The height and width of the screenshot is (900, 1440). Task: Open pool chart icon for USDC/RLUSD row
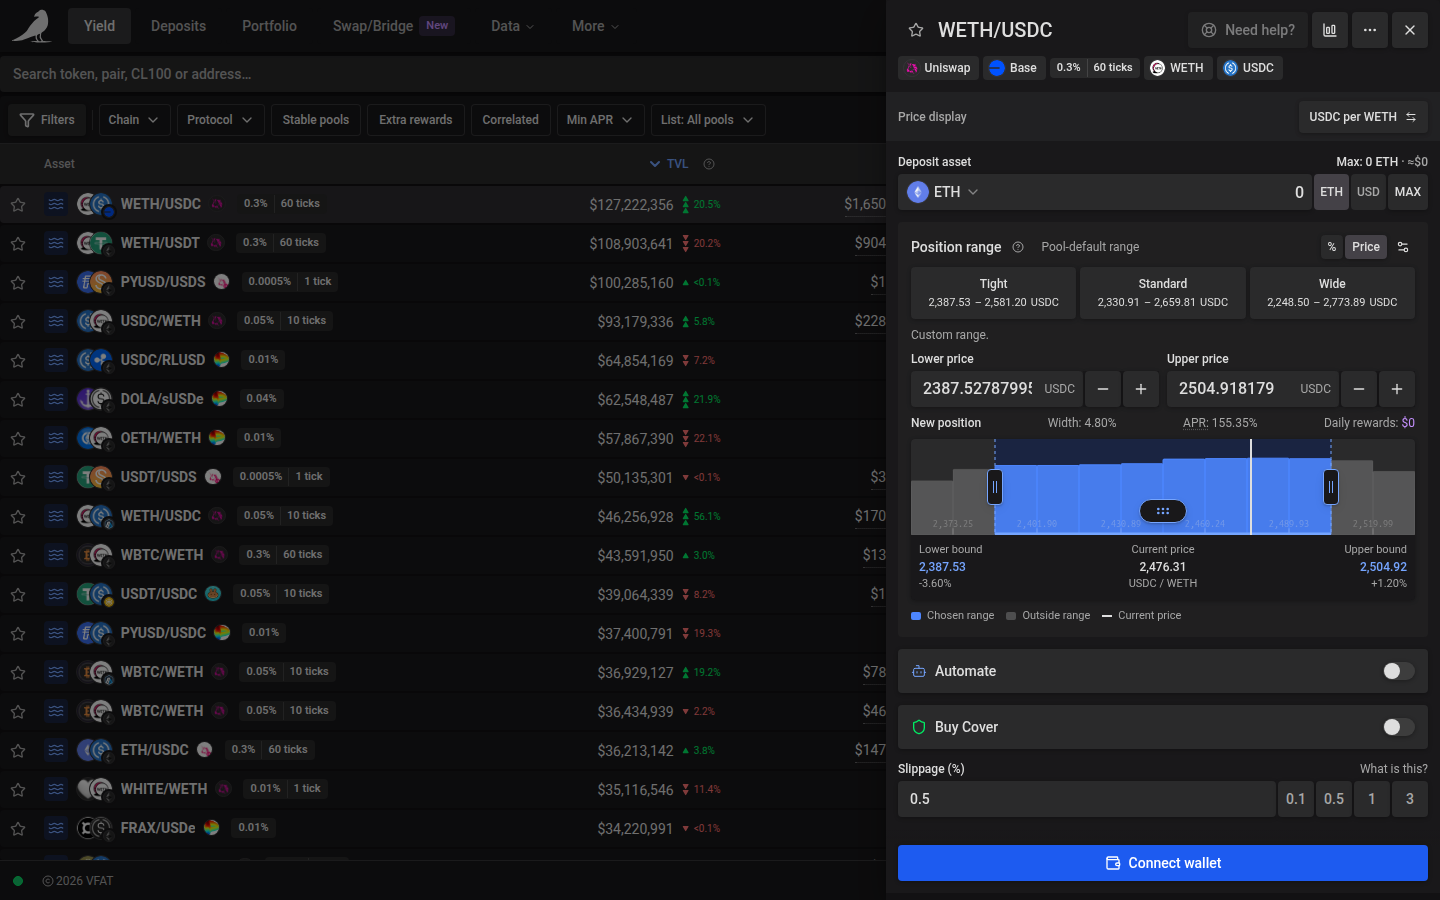[56, 360]
